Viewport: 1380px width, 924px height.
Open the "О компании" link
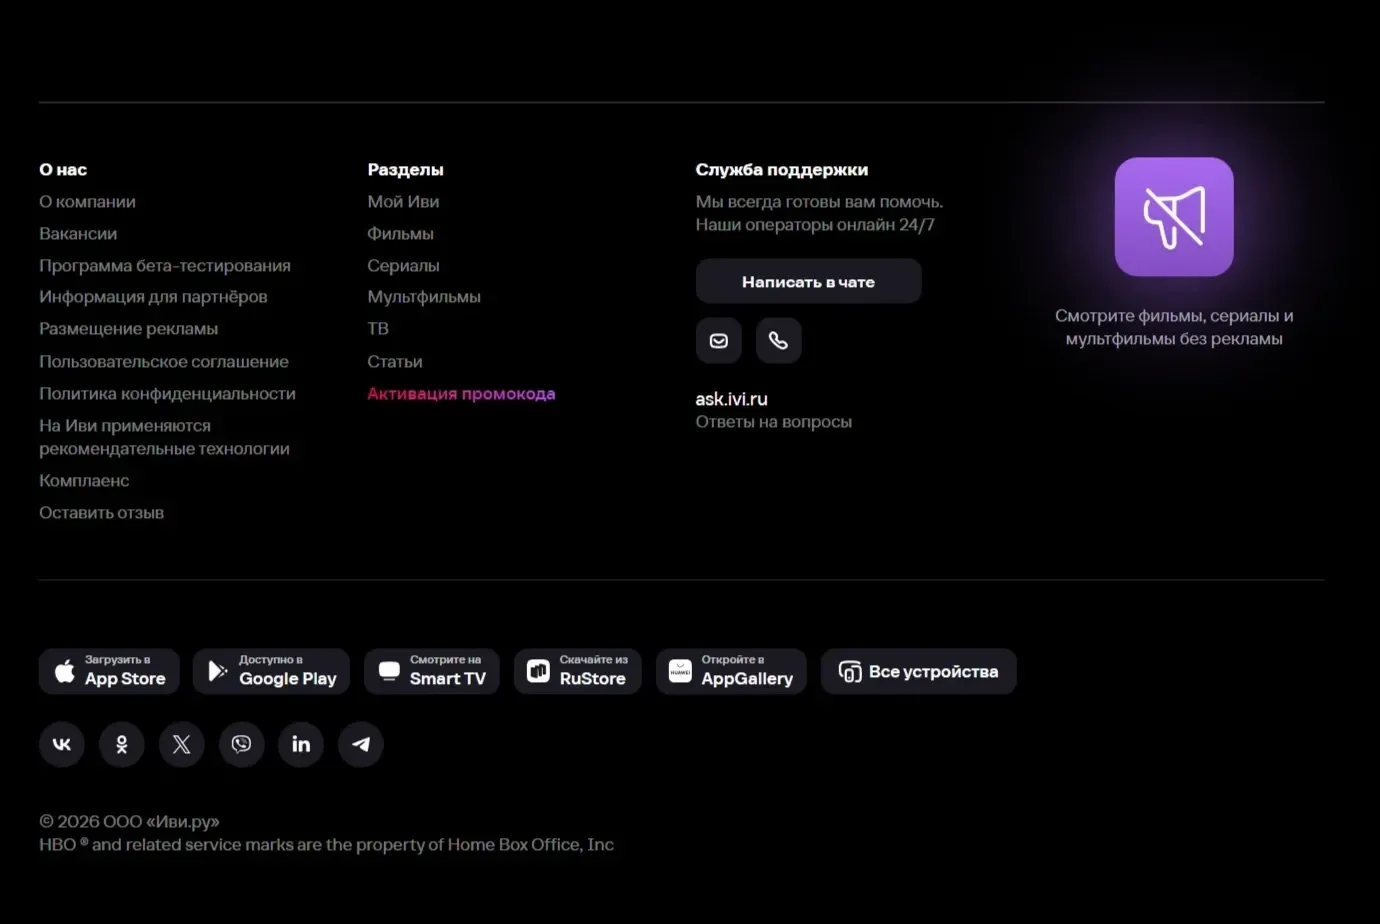pyautogui.click(x=88, y=201)
